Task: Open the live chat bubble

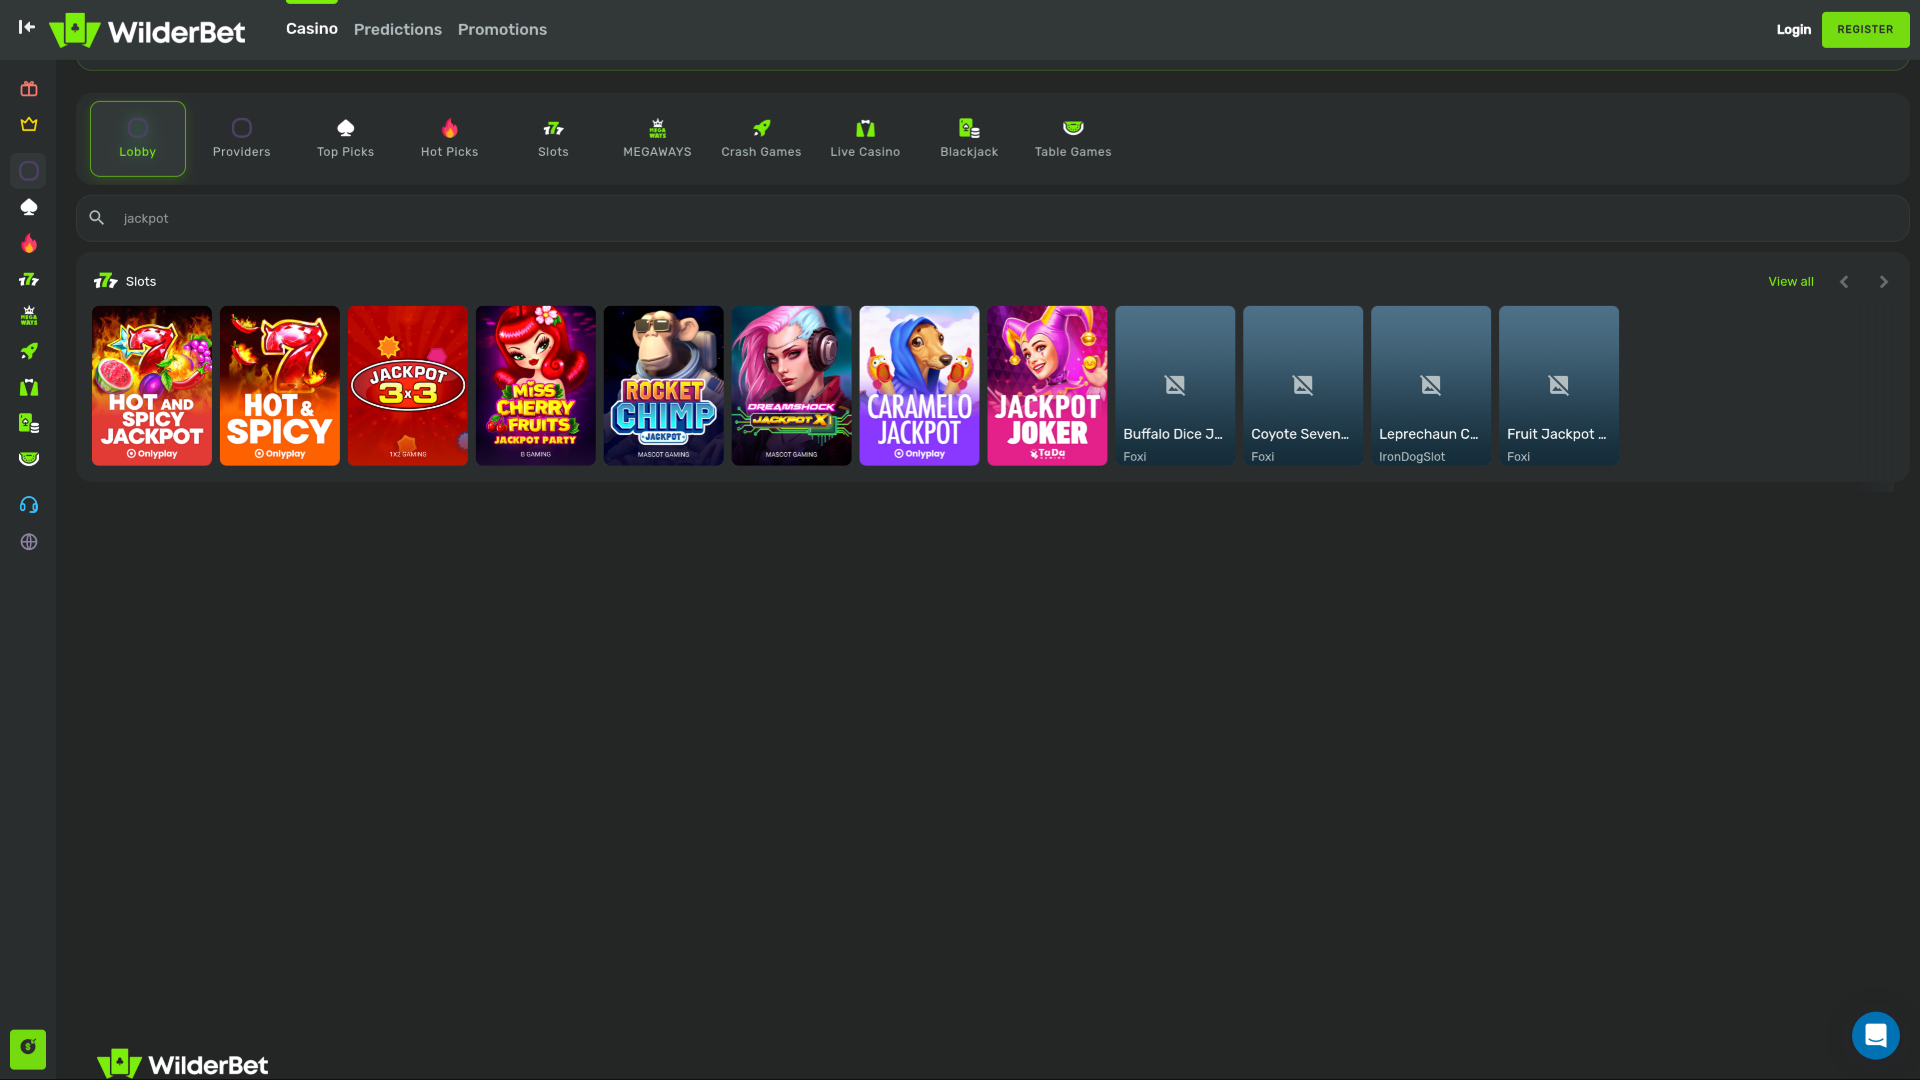Action: tap(1875, 1035)
